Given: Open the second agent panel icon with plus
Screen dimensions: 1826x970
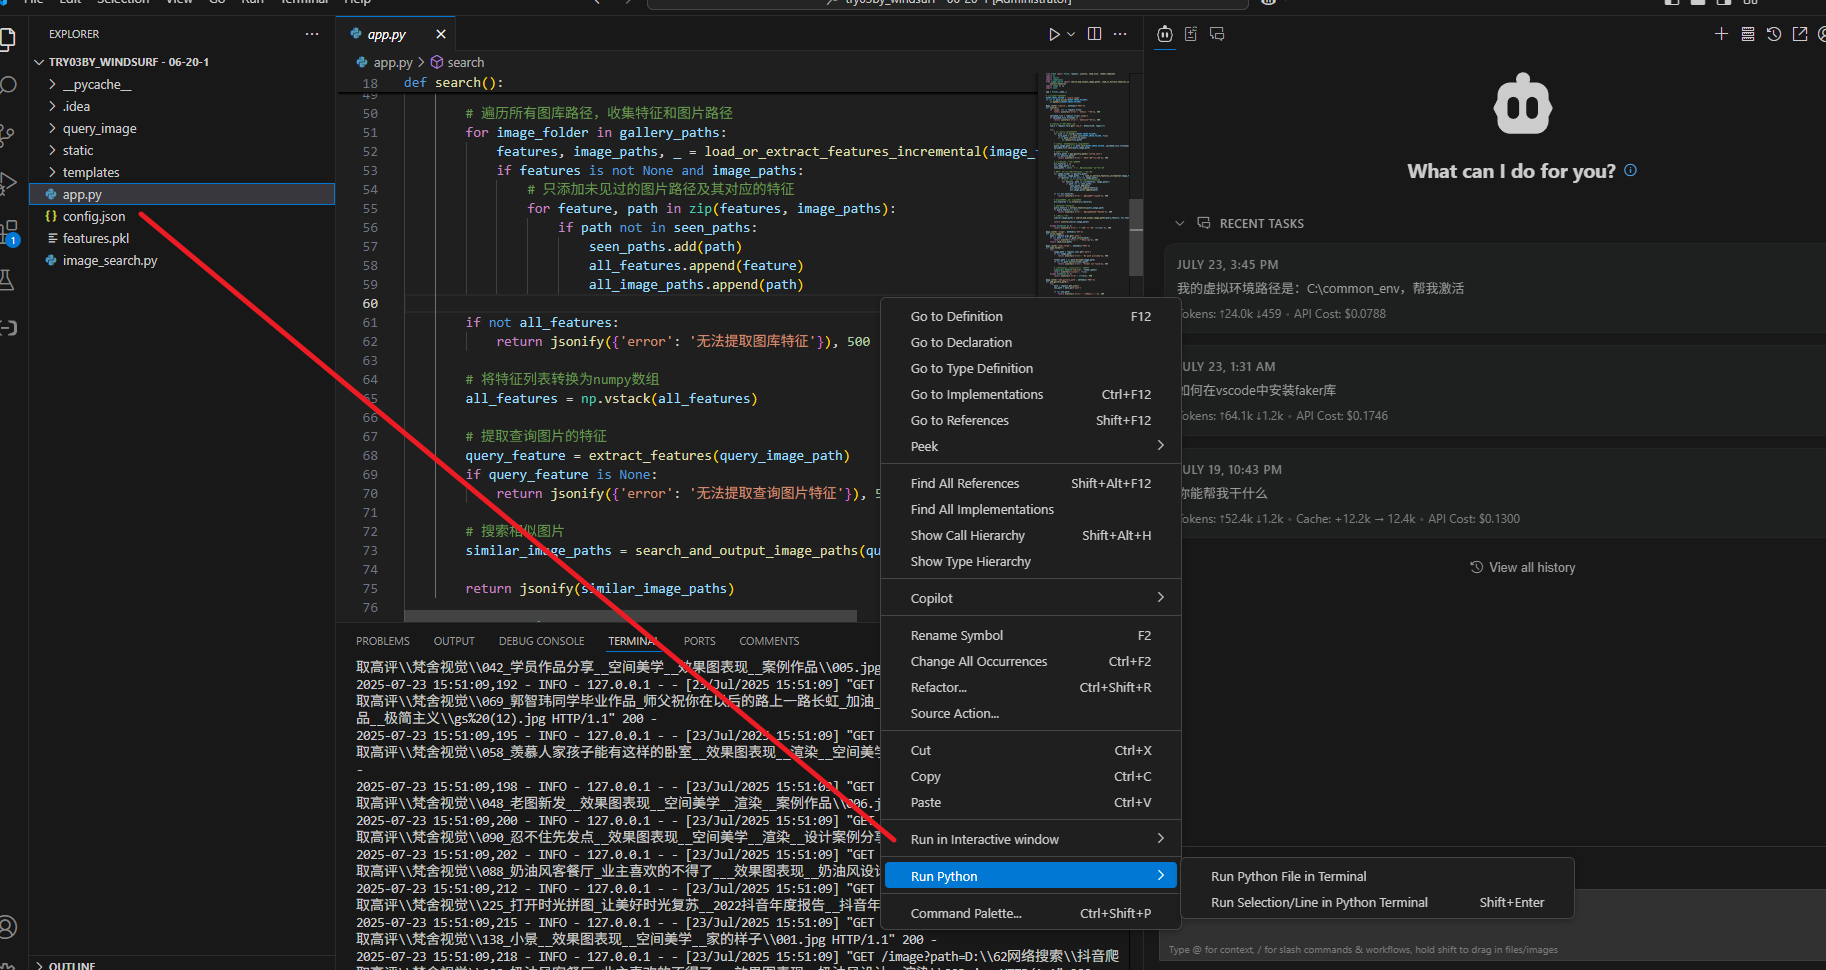Looking at the screenshot, I should click(x=1191, y=34).
